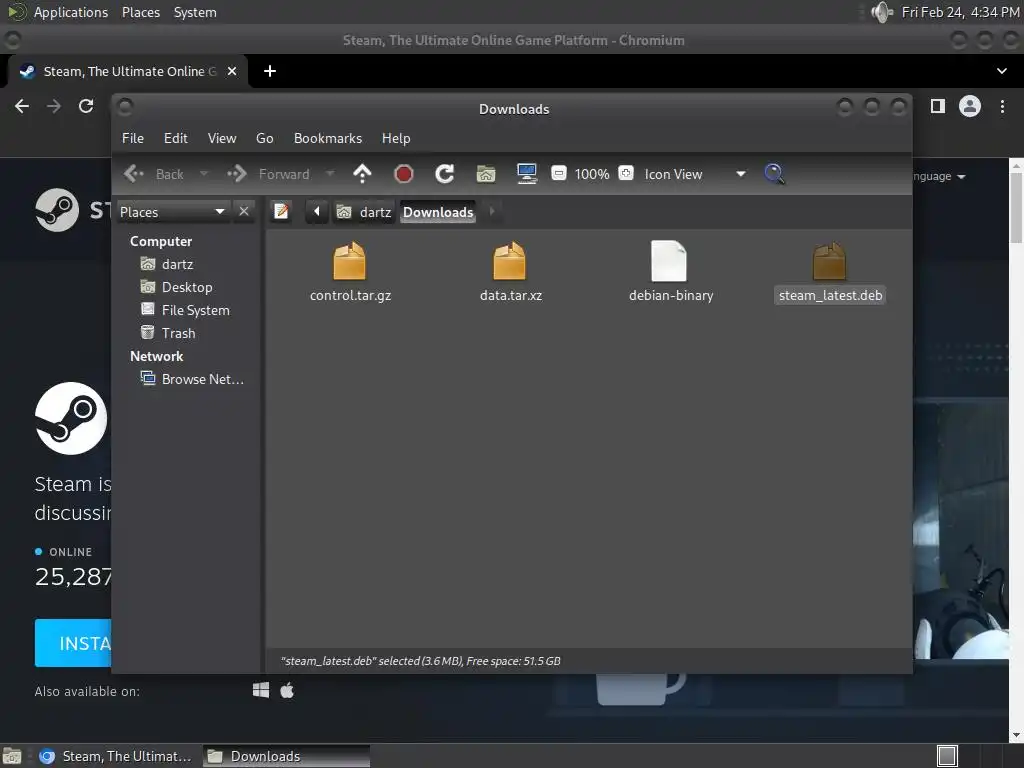1024x768 pixels.
Task: Open dartz home in the sidebar
Action: tap(167, 264)
